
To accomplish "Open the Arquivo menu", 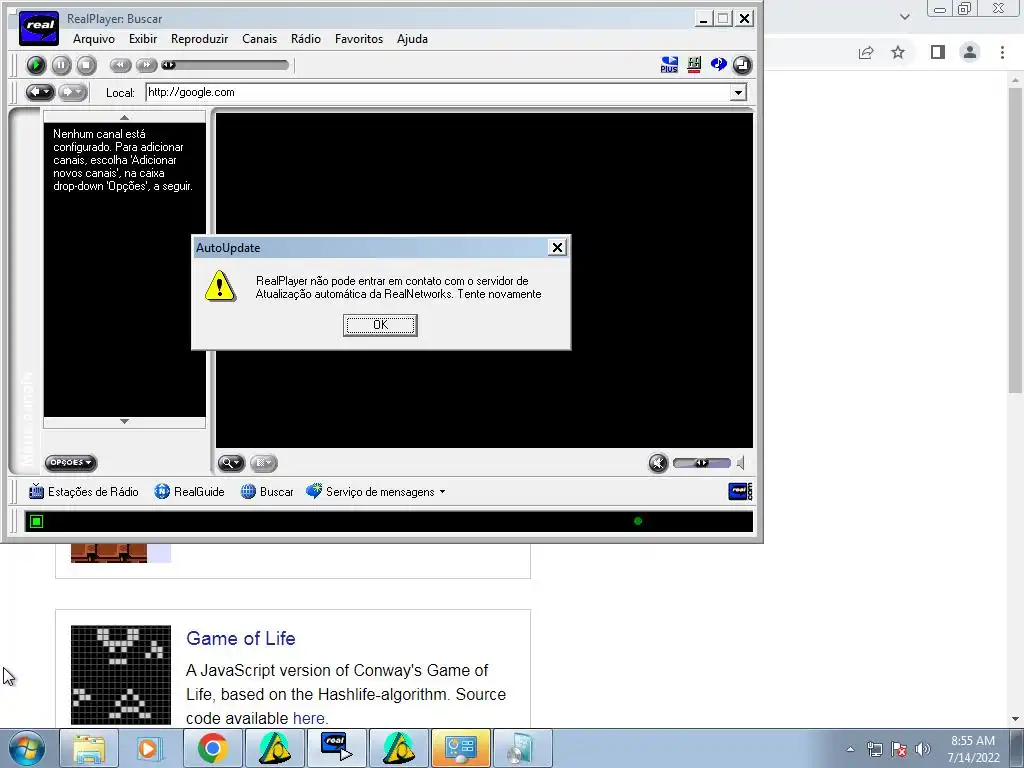I will [x=93, y=39].
